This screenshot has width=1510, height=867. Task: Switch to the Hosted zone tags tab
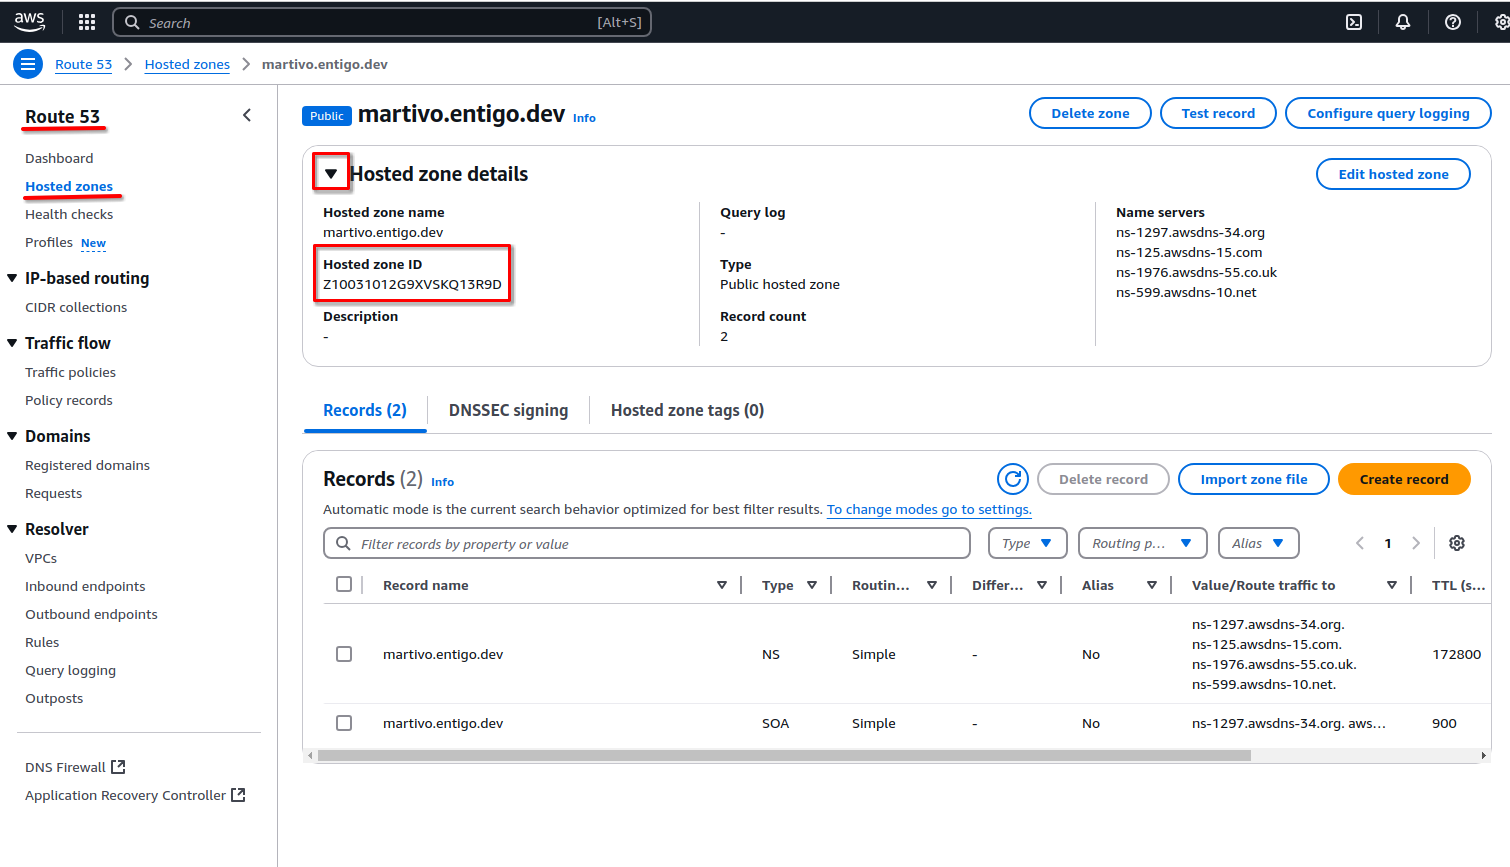click(x=687, y=410)
